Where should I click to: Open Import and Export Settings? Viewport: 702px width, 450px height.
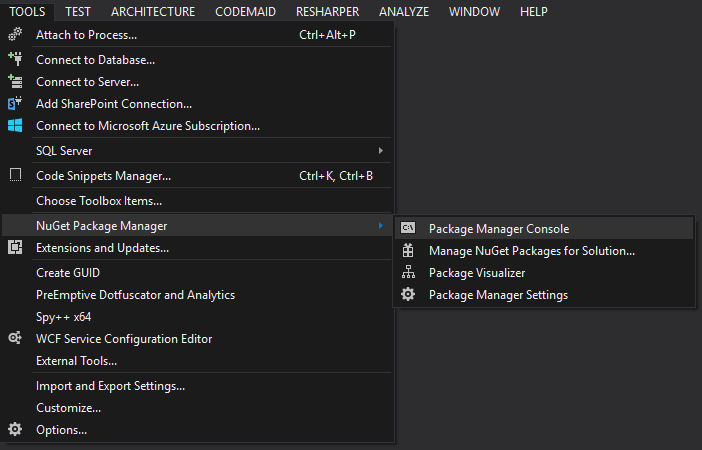pyautogui.click(x=110, y=385)
